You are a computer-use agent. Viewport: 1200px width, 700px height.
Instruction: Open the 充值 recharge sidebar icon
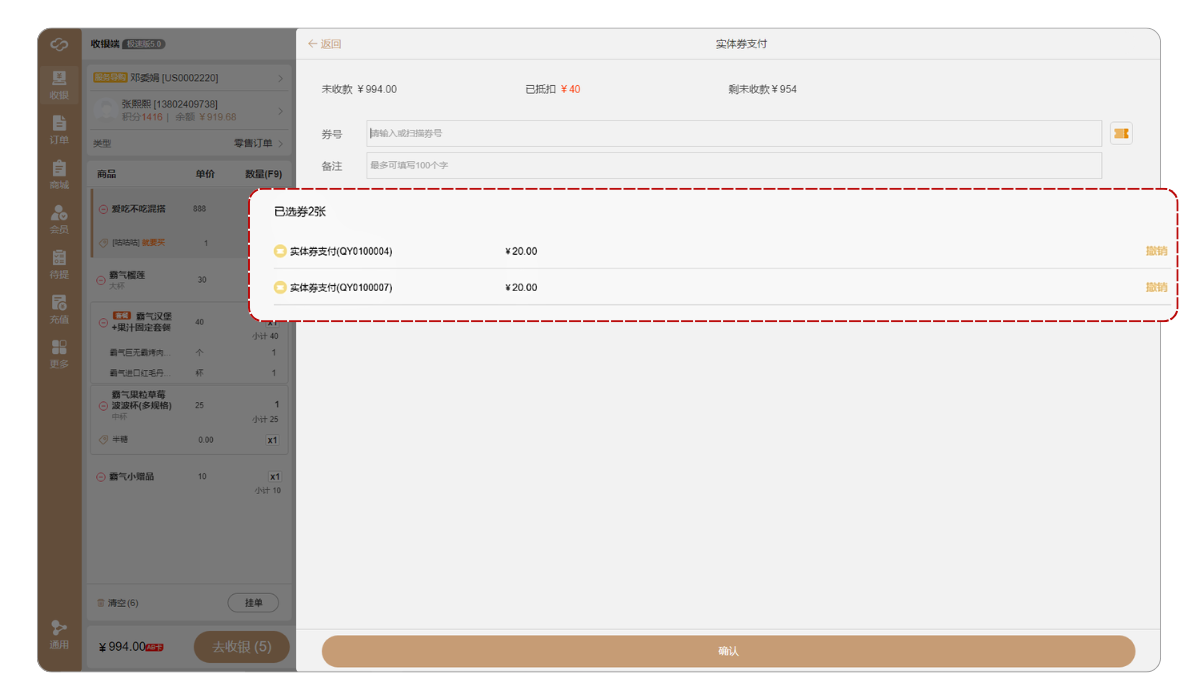(x=59, y=309)
